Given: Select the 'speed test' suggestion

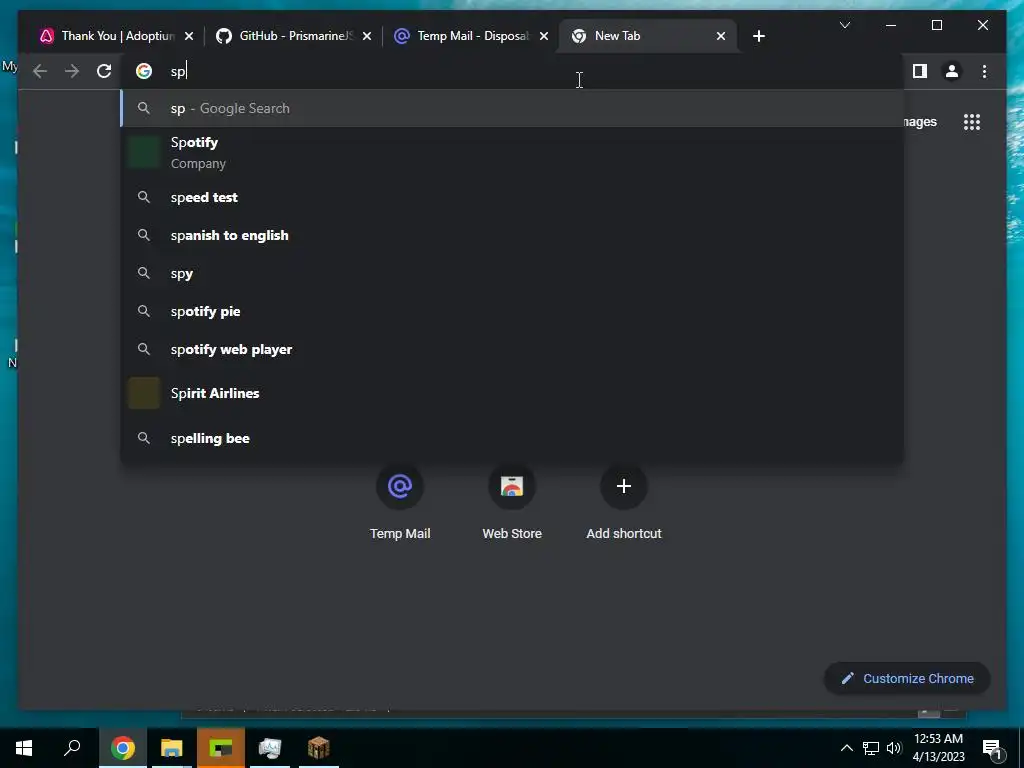Looking at the screenshot, I should coord(513,197).
